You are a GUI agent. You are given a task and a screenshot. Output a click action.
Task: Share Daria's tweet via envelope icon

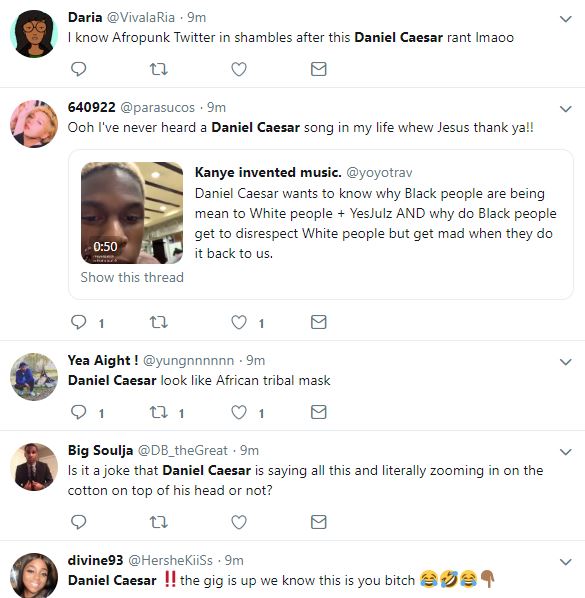pyautogui.click(x=318, y=69)
